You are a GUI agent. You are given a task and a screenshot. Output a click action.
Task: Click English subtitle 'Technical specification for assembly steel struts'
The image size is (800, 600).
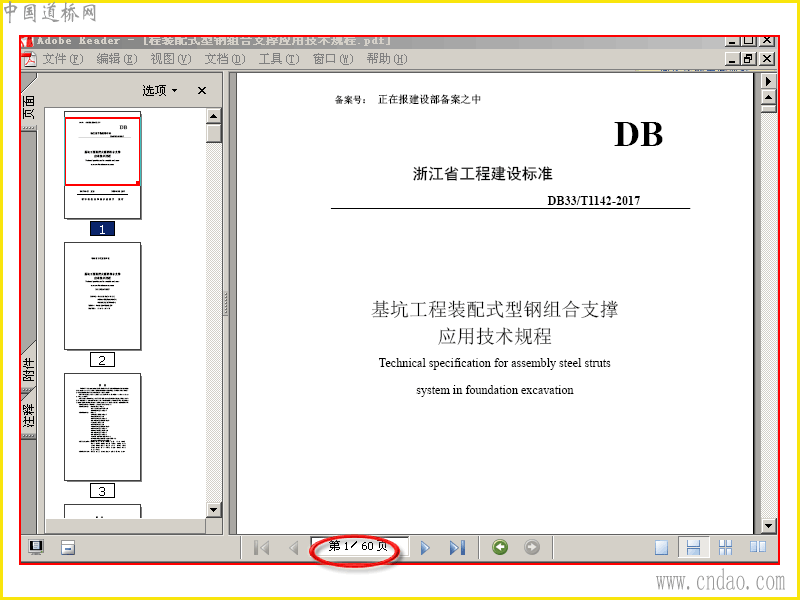point(494,363)
